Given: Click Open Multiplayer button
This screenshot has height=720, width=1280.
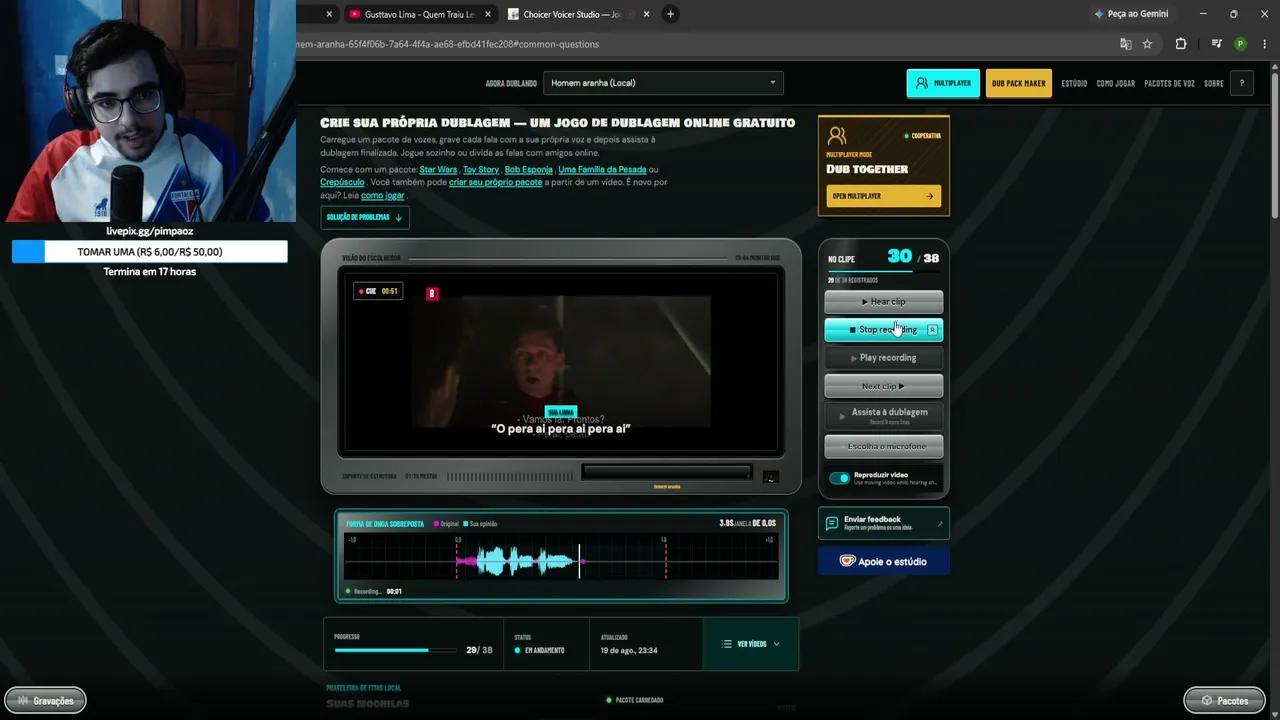Looking at the screenshot, I should click(883, 196).
